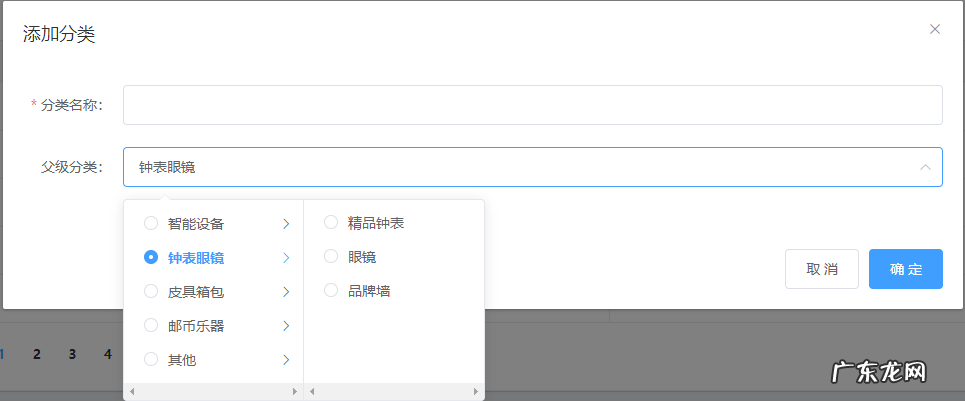Expand the 邮币乐器 submenu chevron
The height and width of the screenshot is (401, 965).
286,326
